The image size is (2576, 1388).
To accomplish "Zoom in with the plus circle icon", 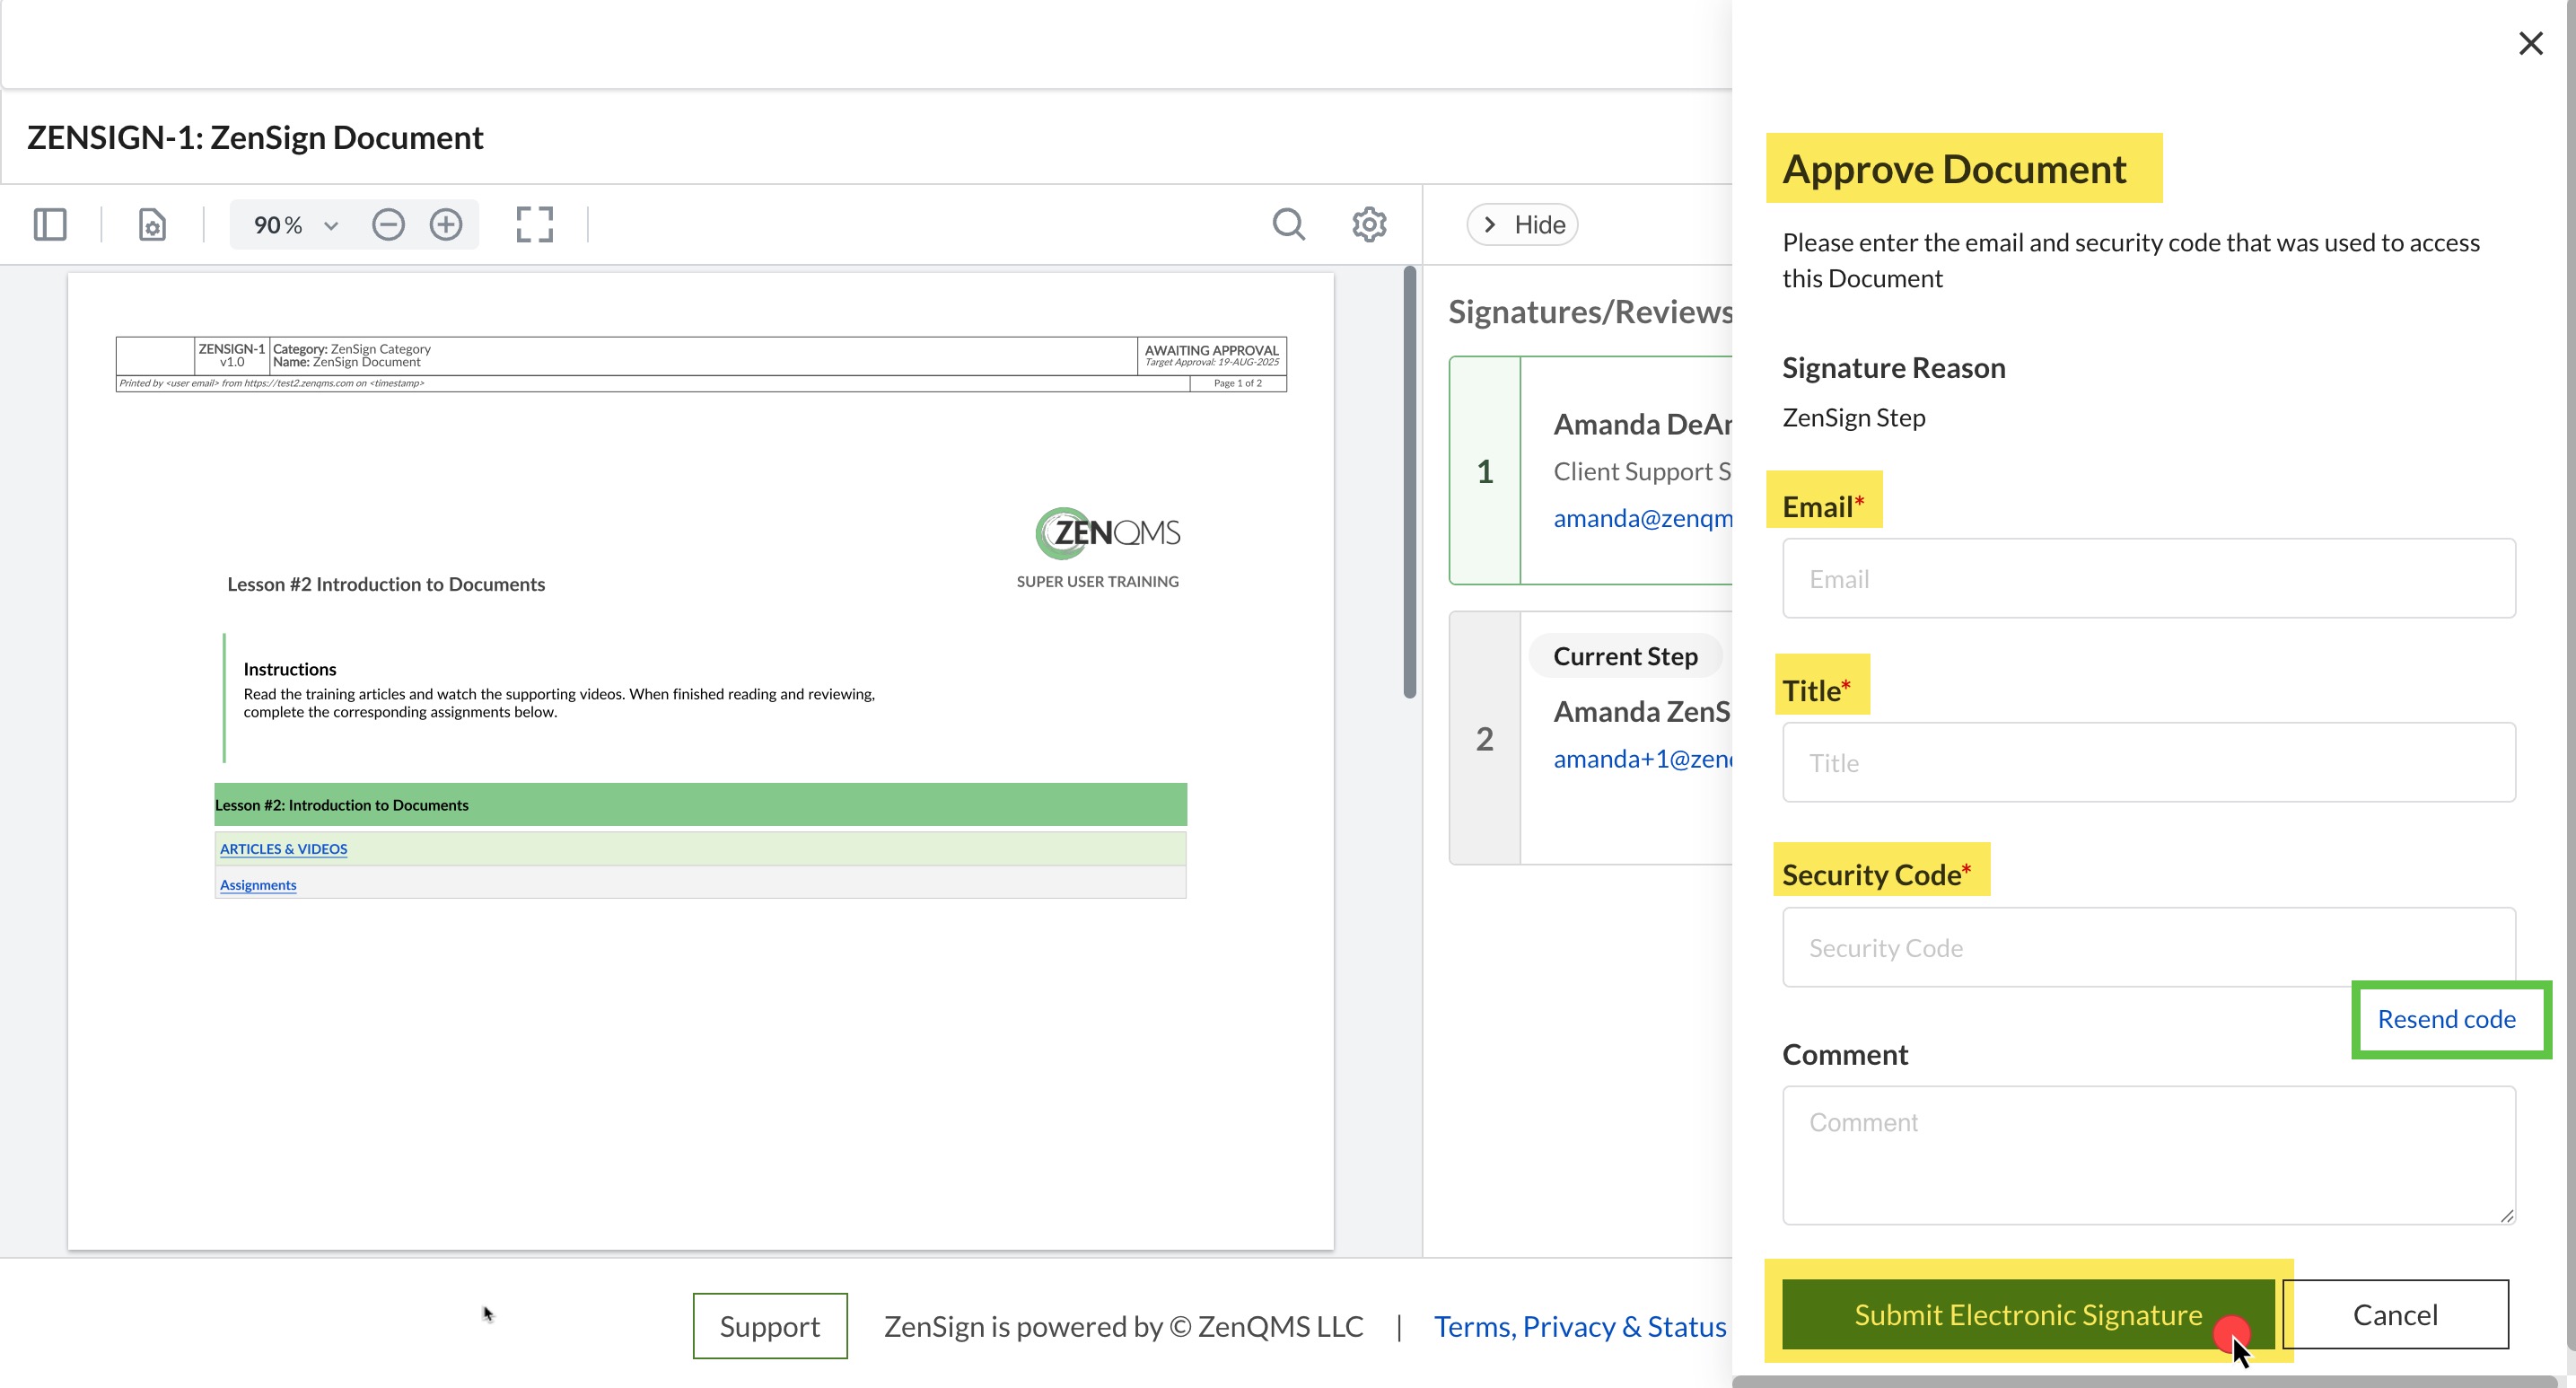I will [446, 224].
